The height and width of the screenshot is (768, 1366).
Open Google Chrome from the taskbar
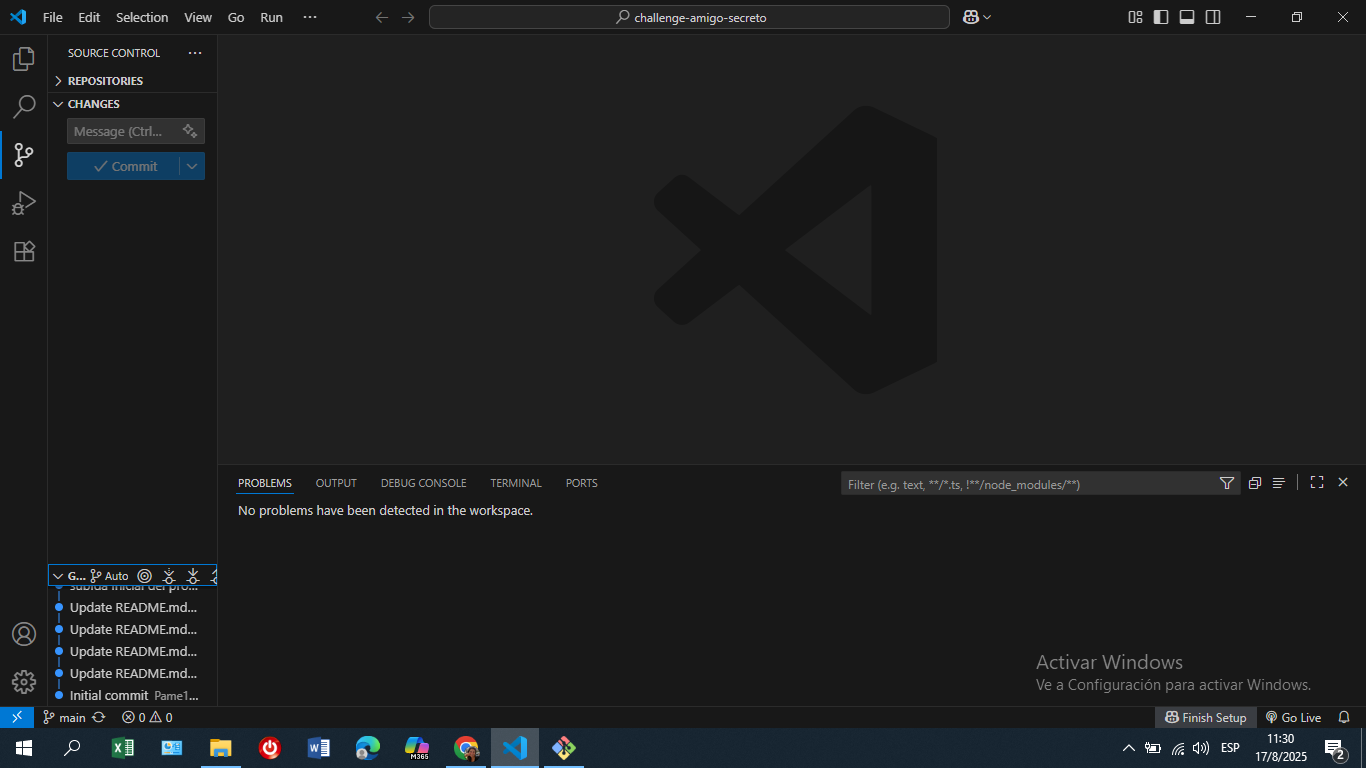coord(466,748)
